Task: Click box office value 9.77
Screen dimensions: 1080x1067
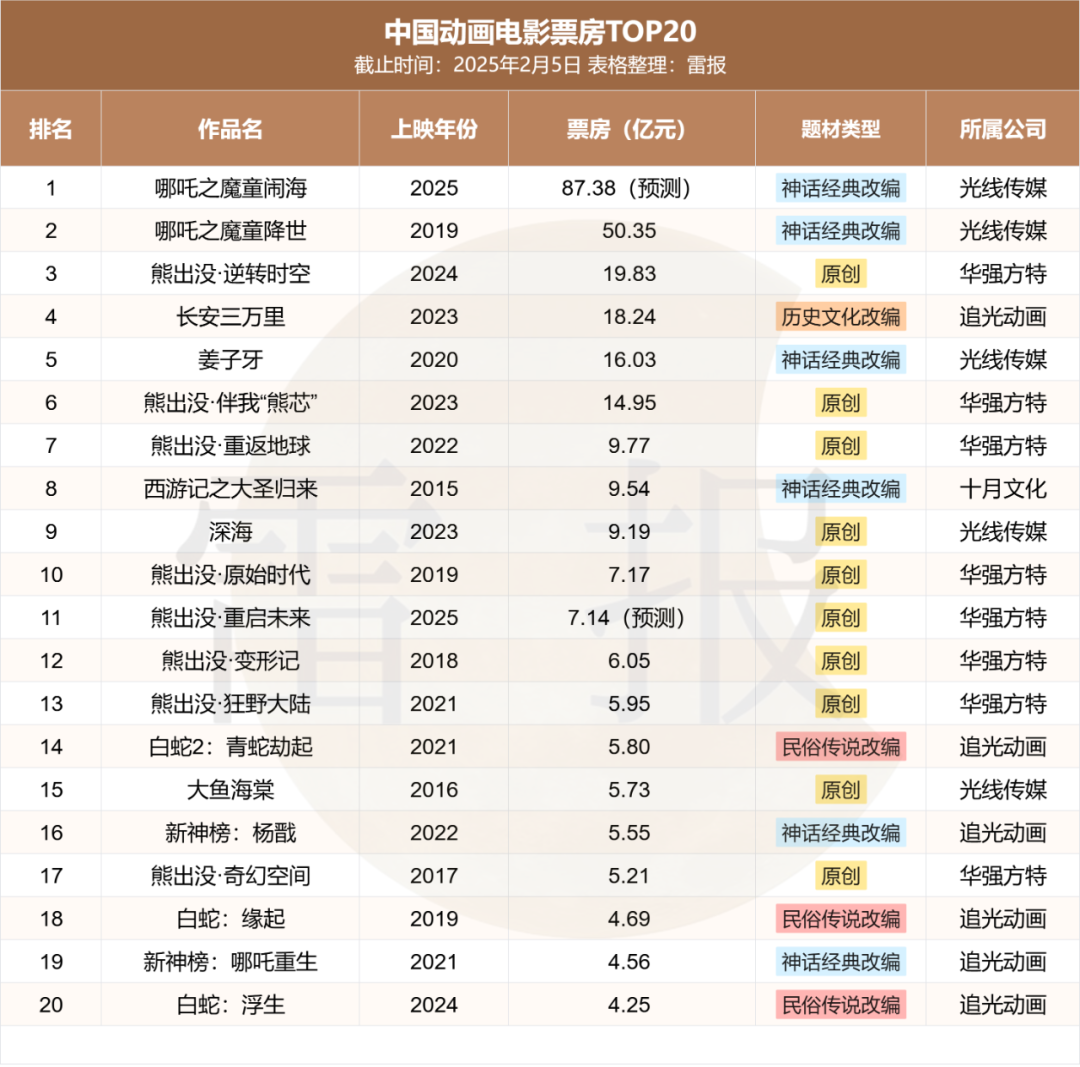Action: (629, 446)
